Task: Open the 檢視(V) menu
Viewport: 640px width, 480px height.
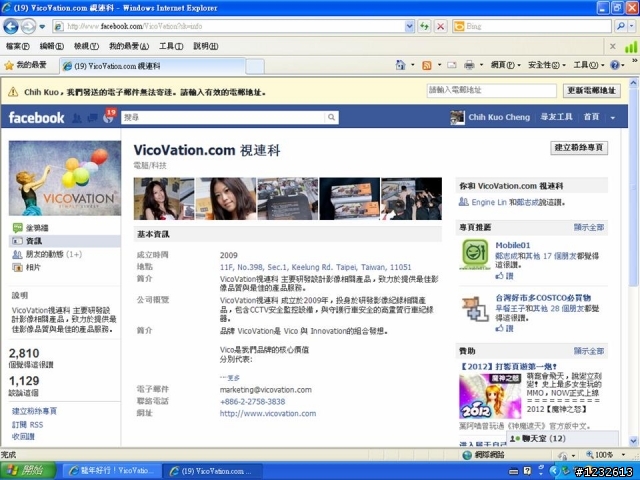Action: [86, 46]
